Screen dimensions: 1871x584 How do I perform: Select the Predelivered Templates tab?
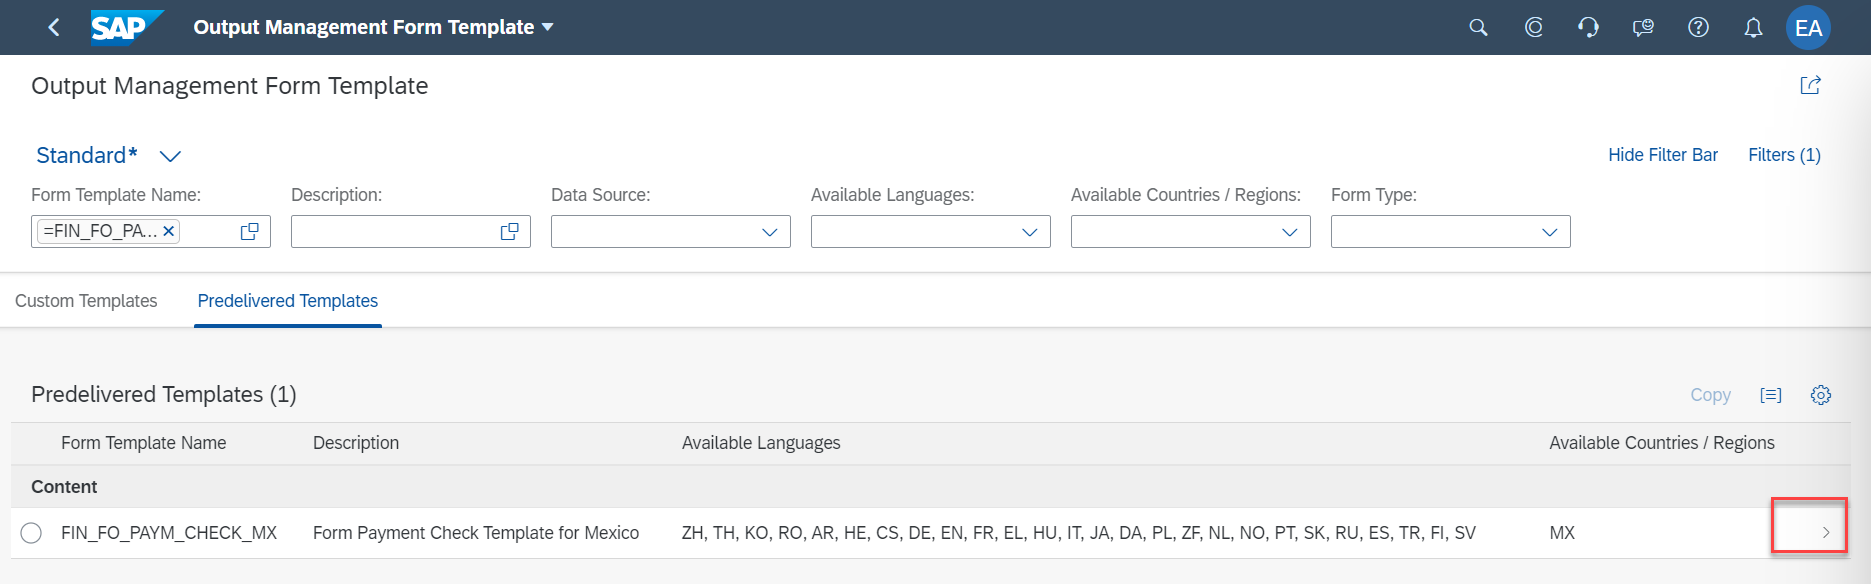[288, 301]
